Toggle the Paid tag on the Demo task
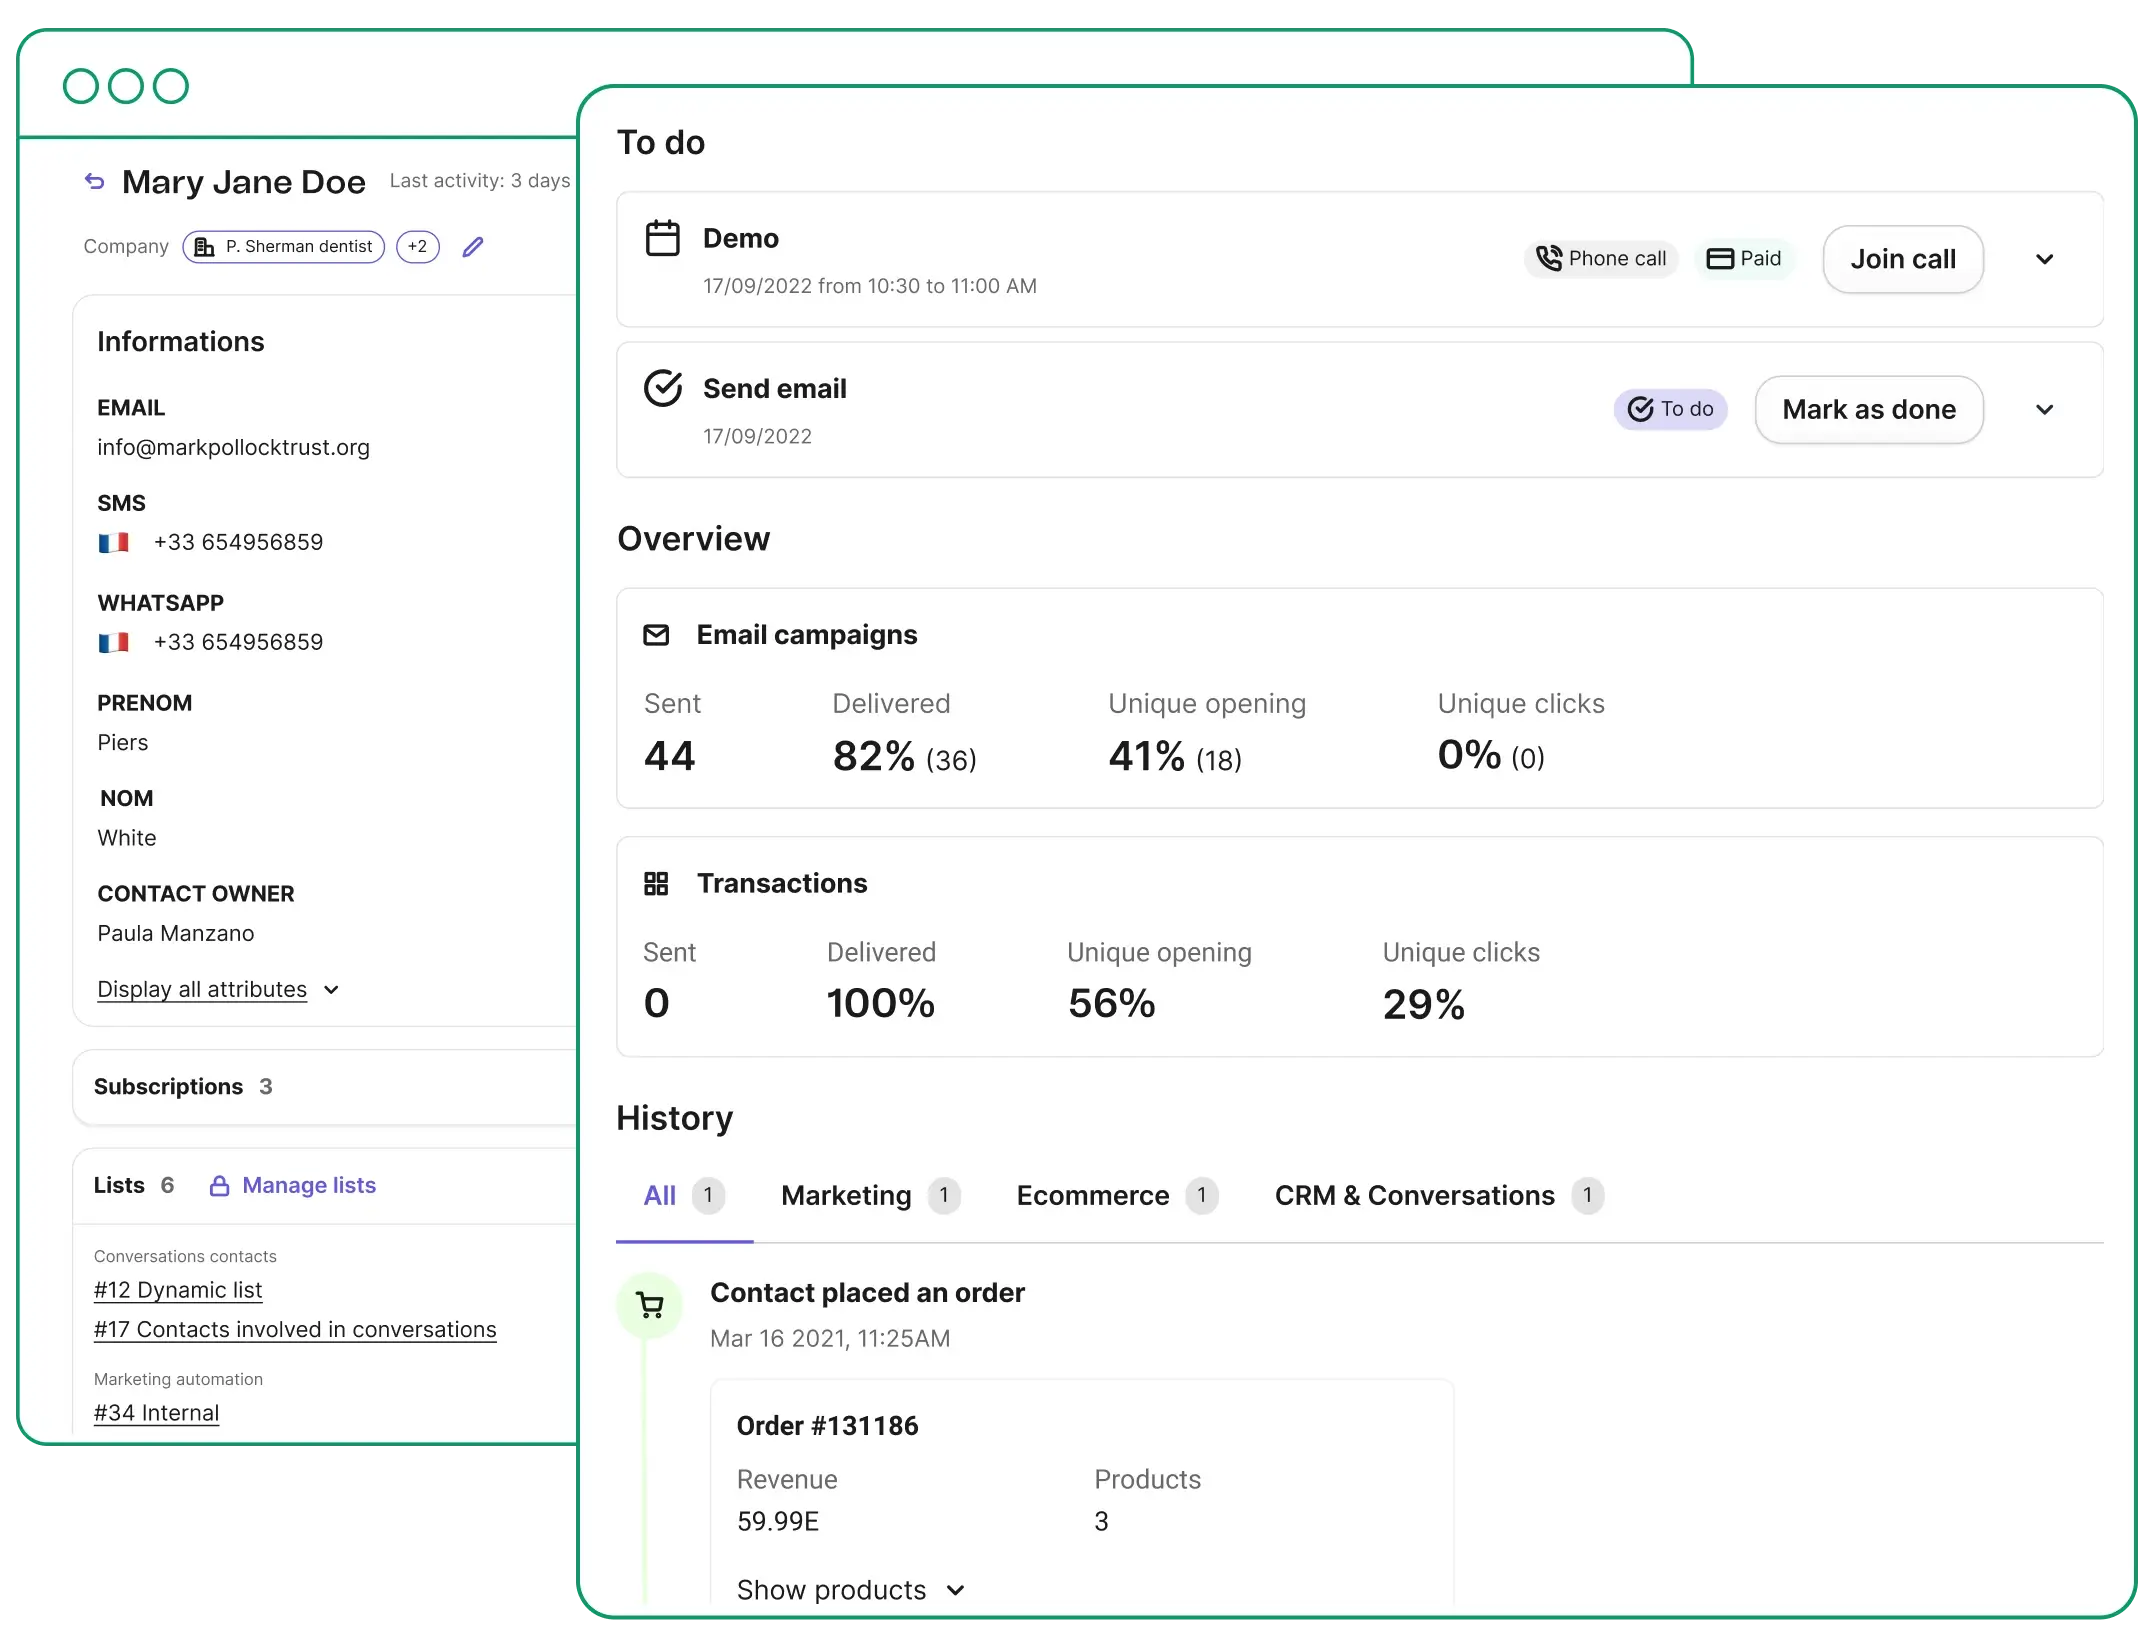This screenshot has width=2144, height=1628. click(x=1745, y=258)
